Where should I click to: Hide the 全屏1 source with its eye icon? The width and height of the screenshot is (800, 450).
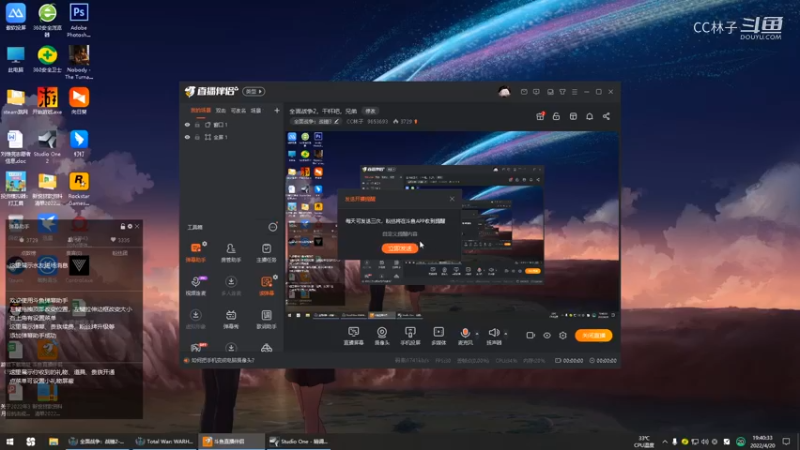tap(187, 137)
